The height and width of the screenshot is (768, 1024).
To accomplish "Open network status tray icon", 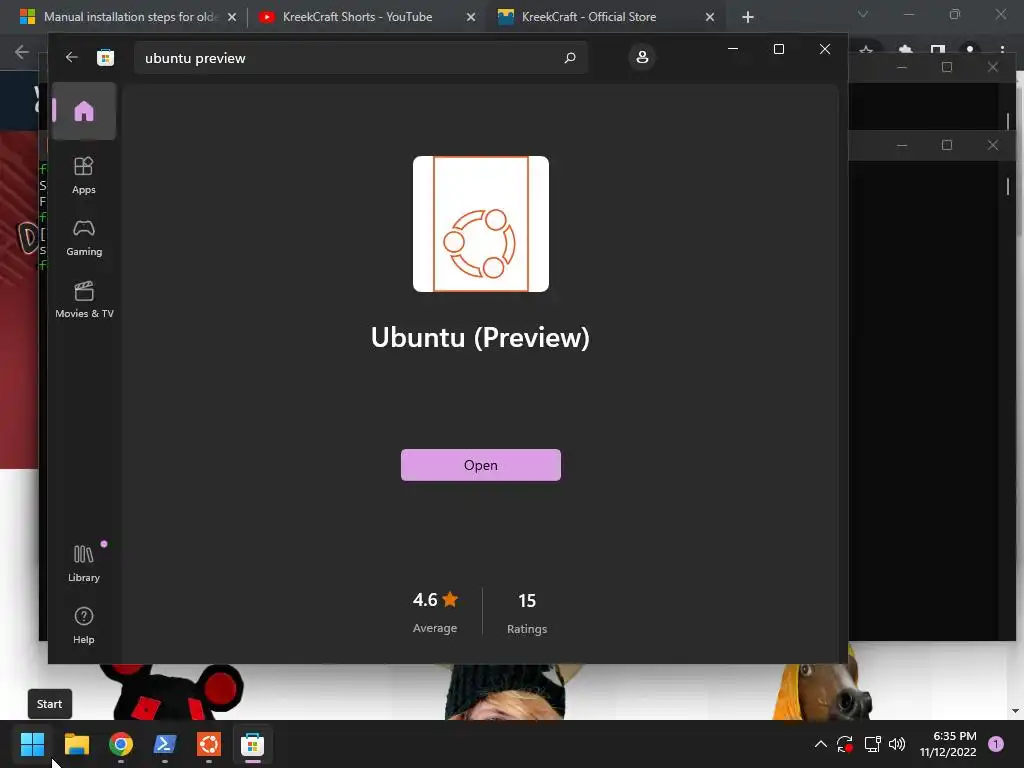I will [872, 744].
